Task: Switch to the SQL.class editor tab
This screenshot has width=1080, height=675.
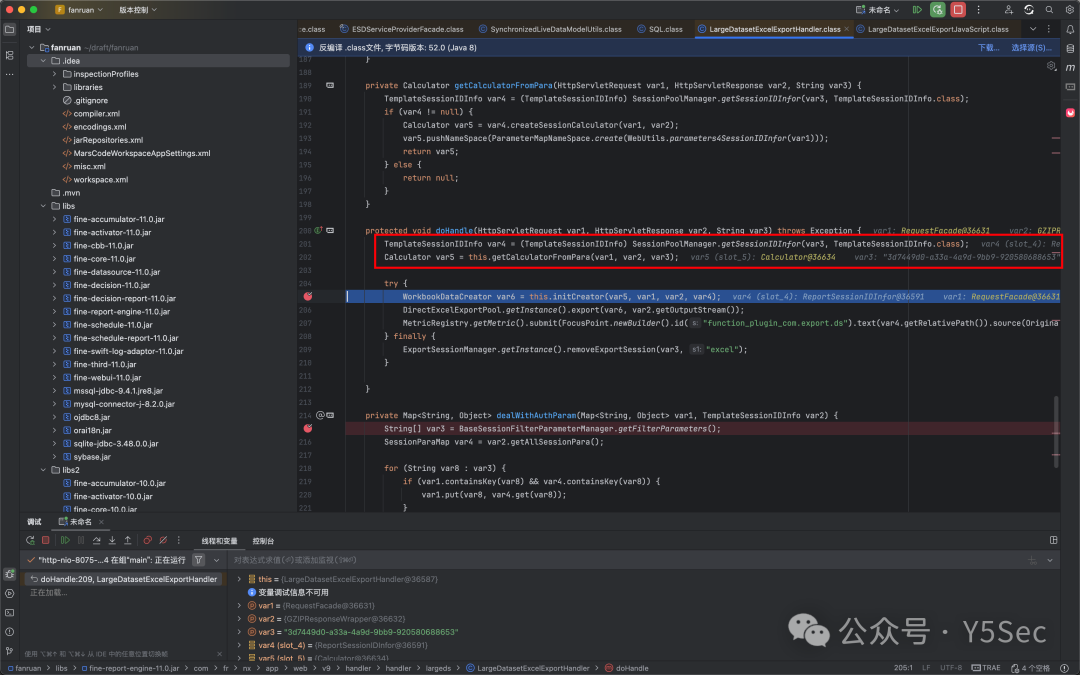Action: [659, 29]
